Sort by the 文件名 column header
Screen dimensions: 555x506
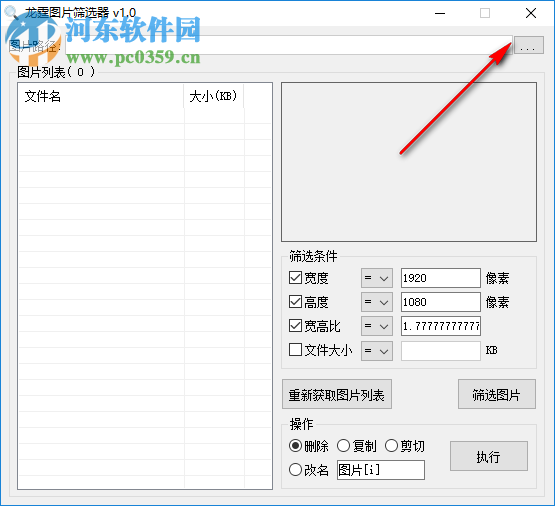click(x=101, y=96)
